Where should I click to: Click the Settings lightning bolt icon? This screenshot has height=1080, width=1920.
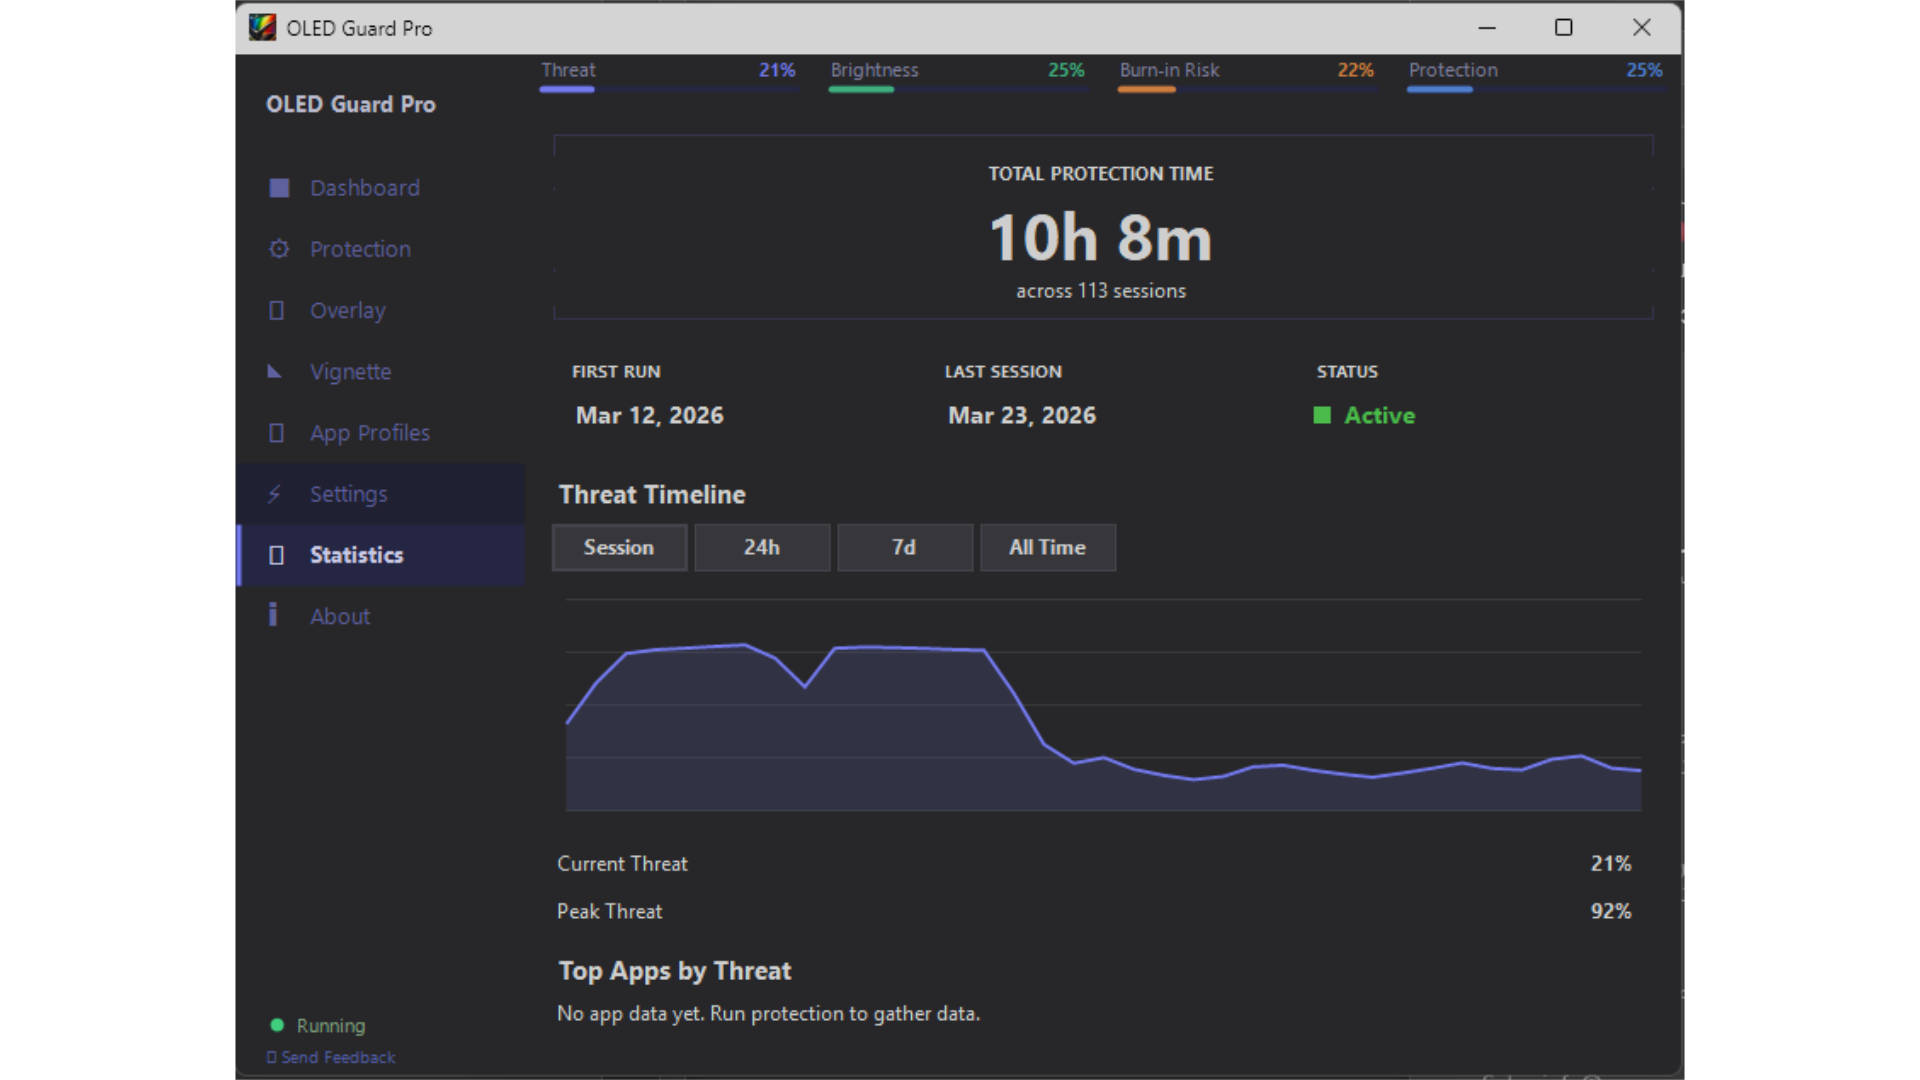pos(275,494)
